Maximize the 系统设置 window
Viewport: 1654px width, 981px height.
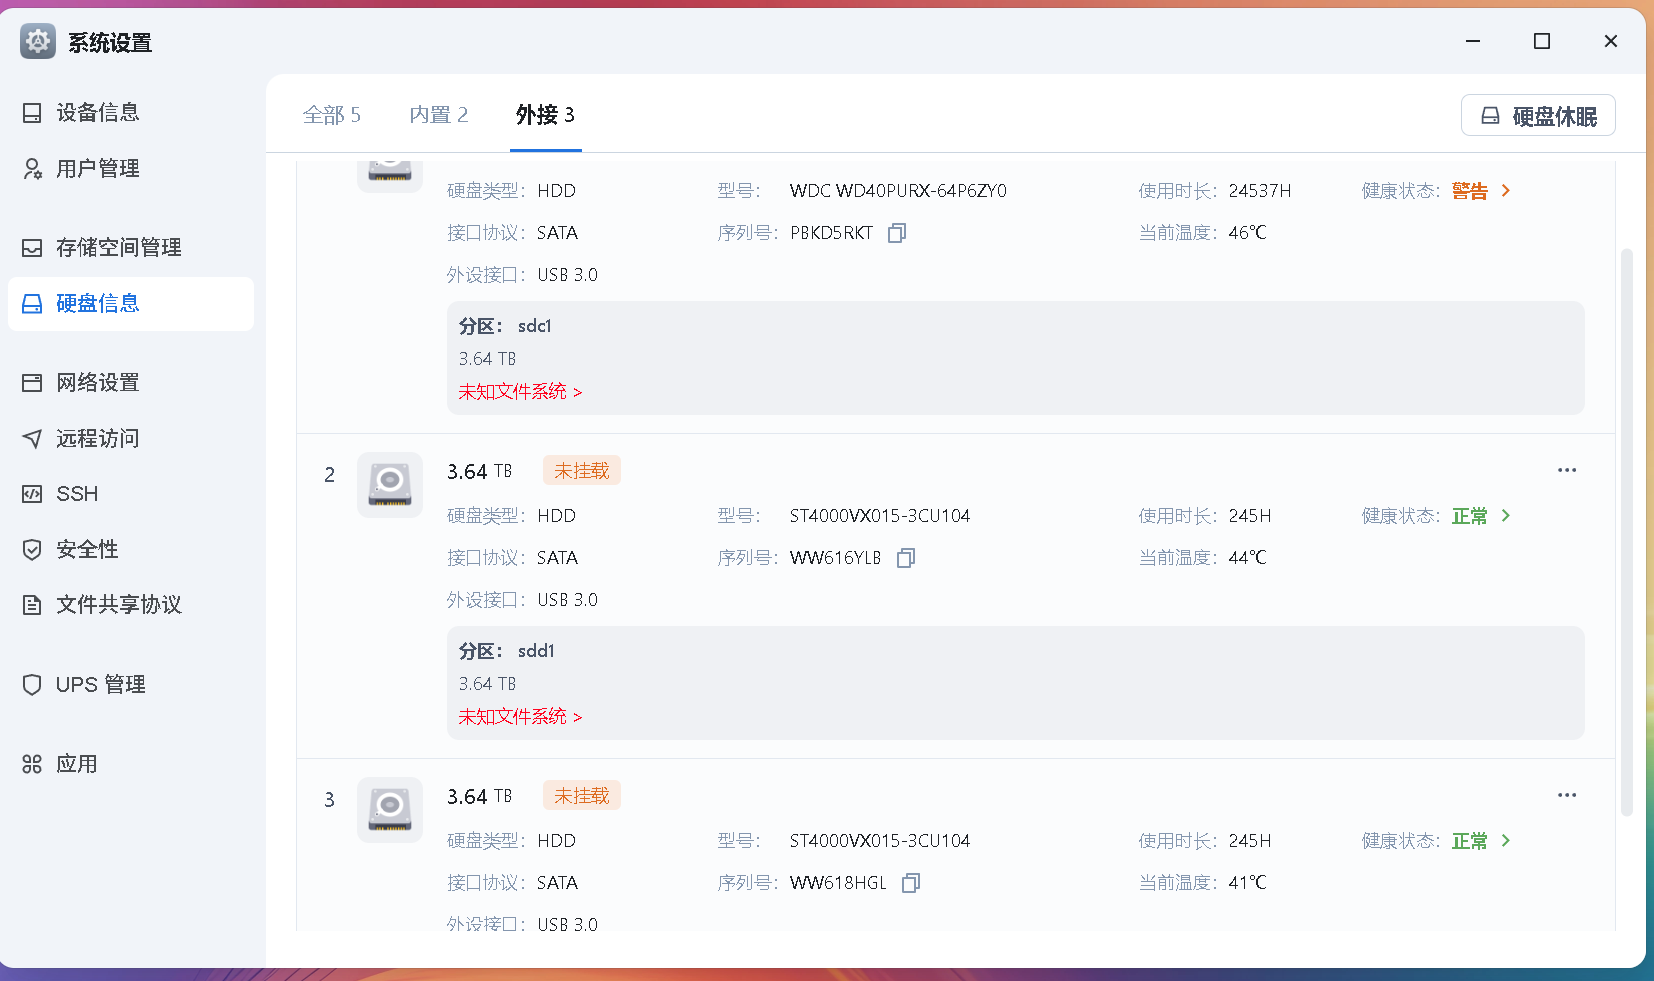1542,41
